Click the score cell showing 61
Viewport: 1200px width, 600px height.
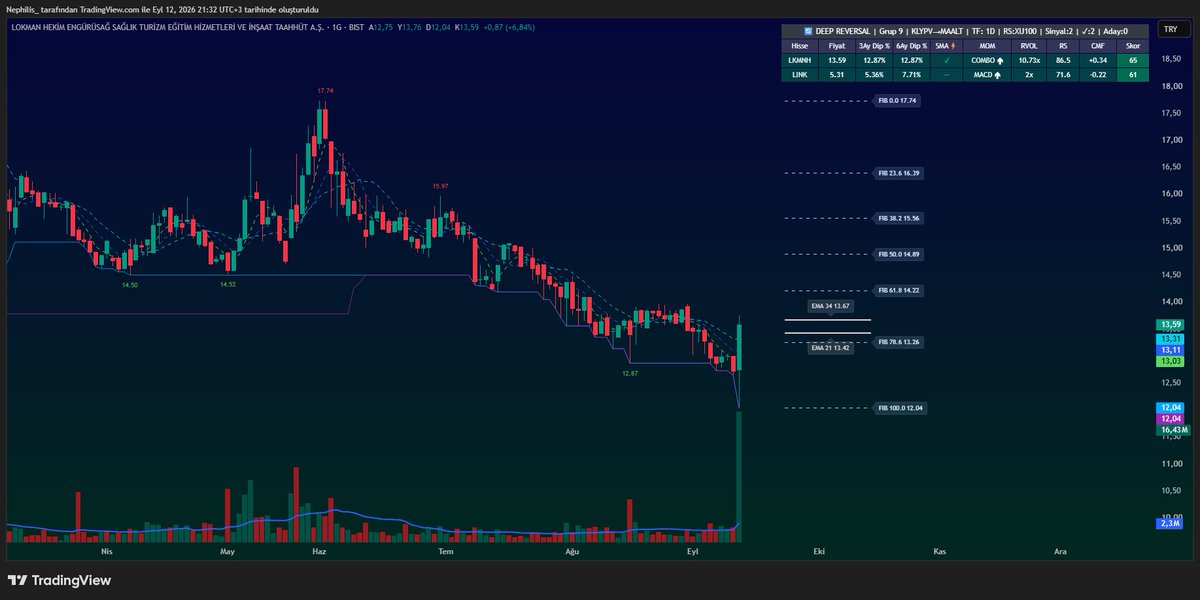(x=1133, y=74)
